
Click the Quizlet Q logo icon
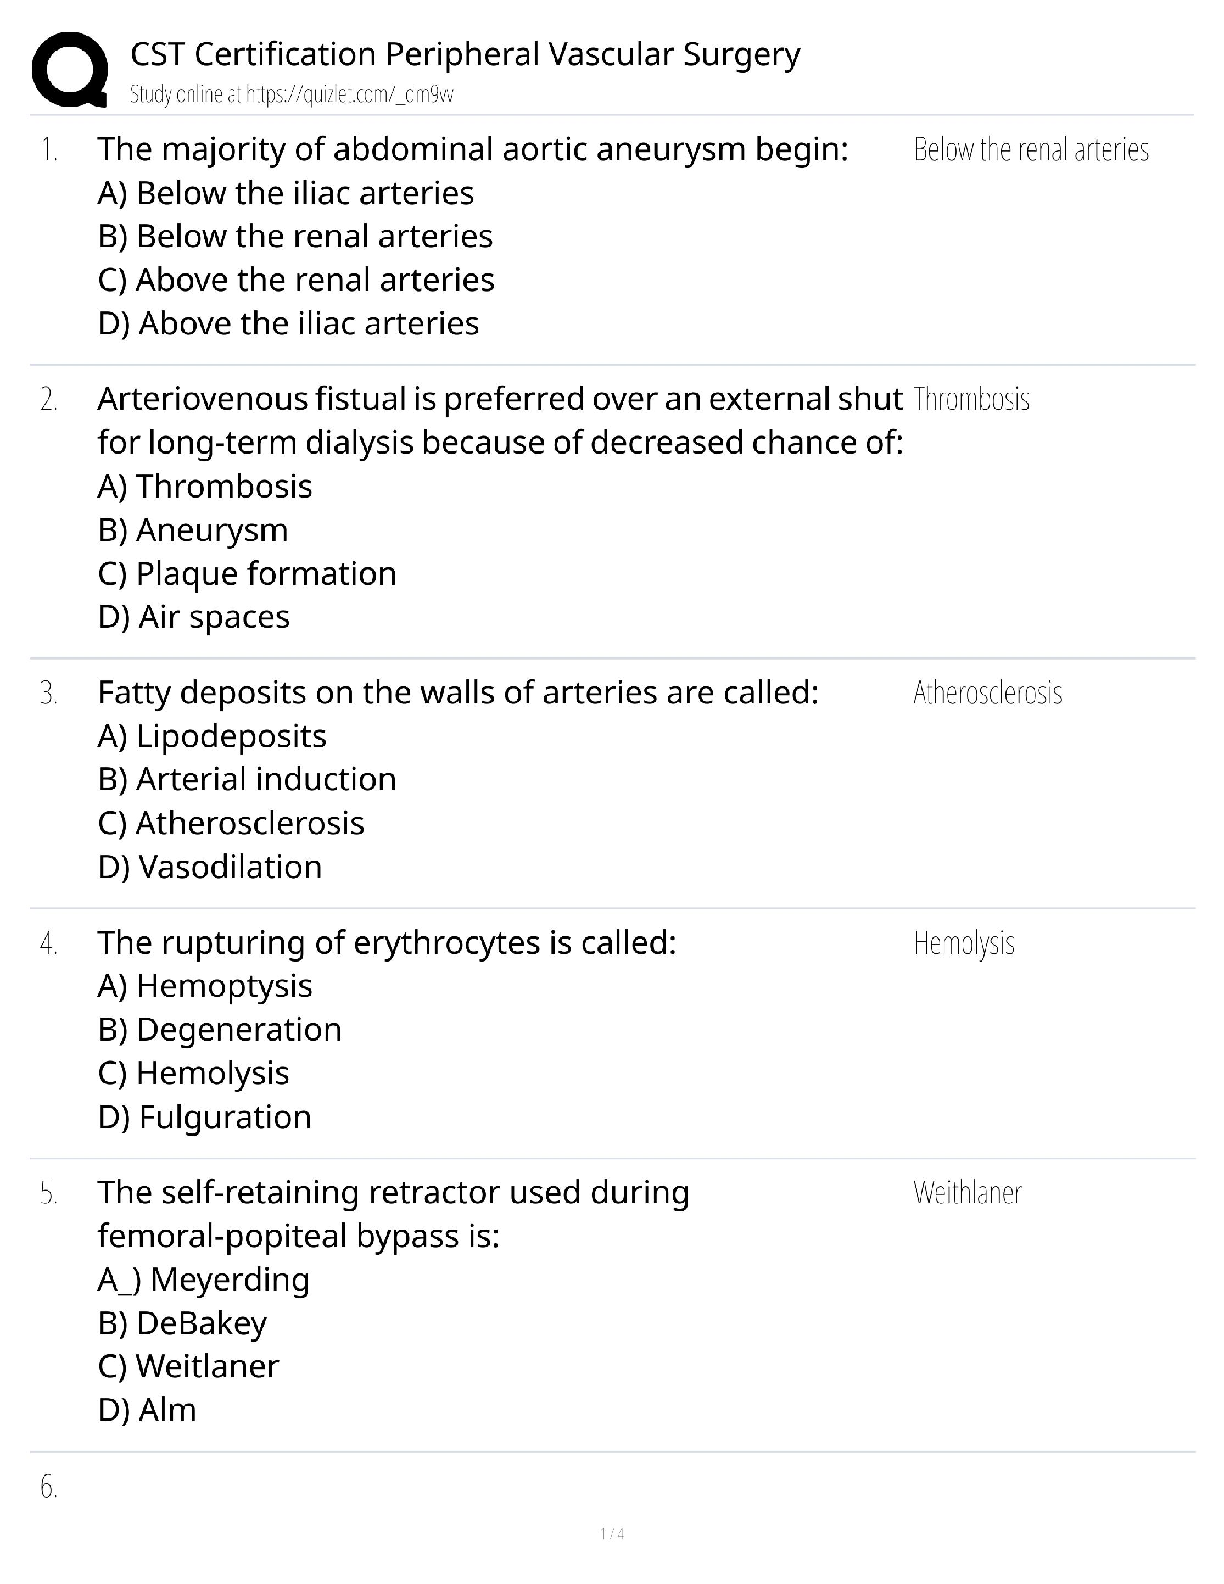[70, 68]
